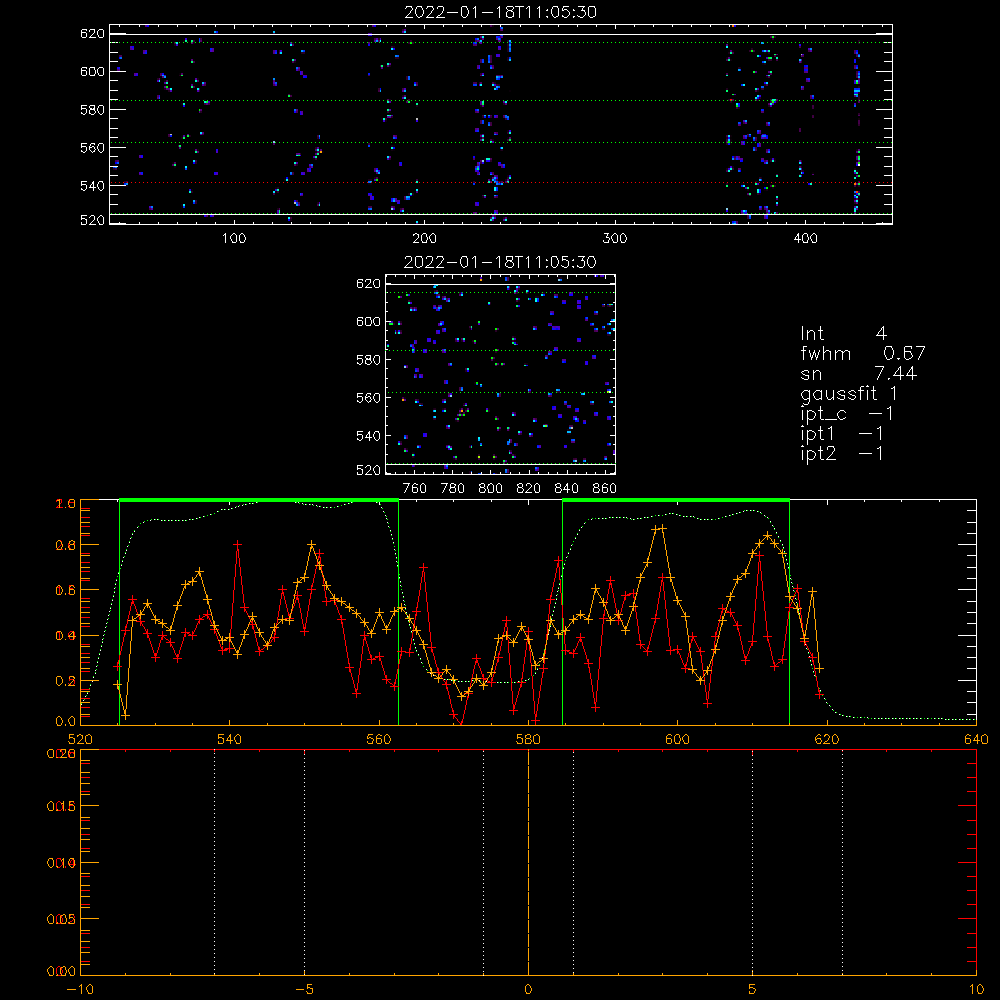Click y-axis label 560 on the small middle plot
This screenshot has height=1000, width=1000.
pos(369,397)
